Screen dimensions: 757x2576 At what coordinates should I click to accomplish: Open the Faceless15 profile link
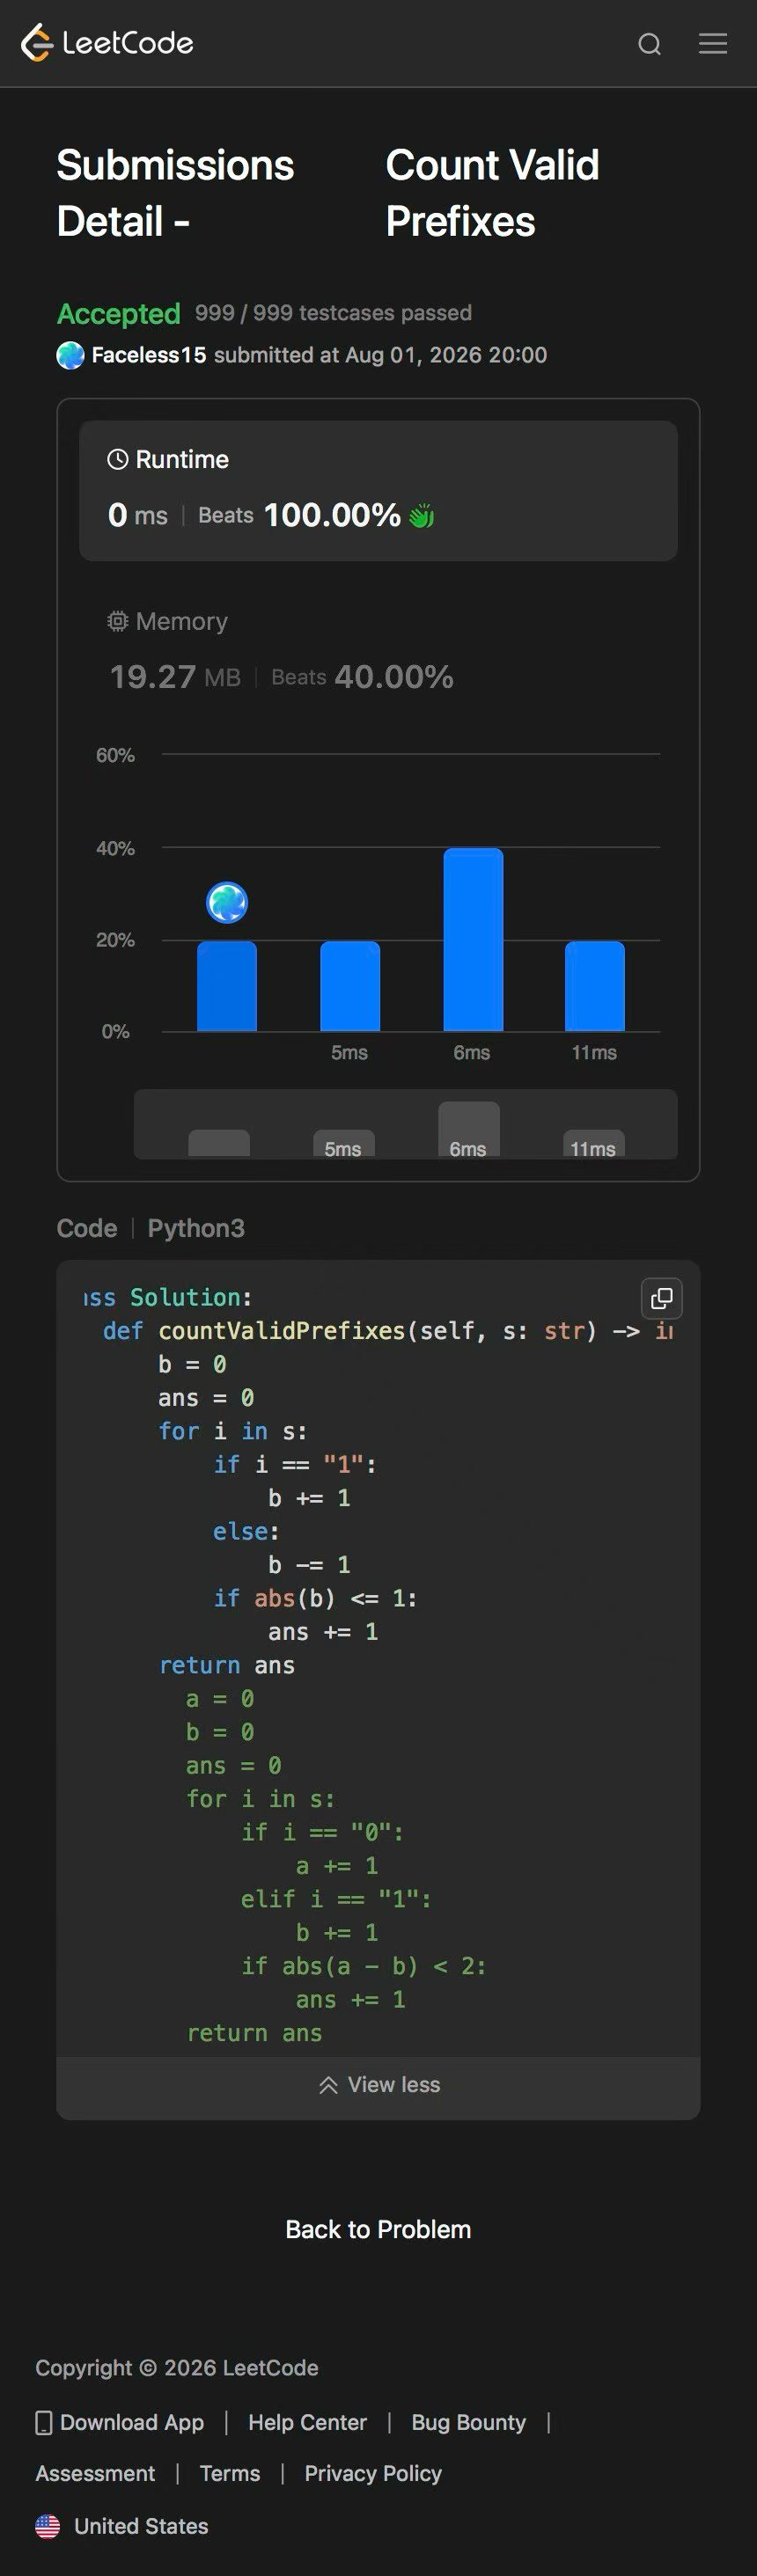pos(149,355)
